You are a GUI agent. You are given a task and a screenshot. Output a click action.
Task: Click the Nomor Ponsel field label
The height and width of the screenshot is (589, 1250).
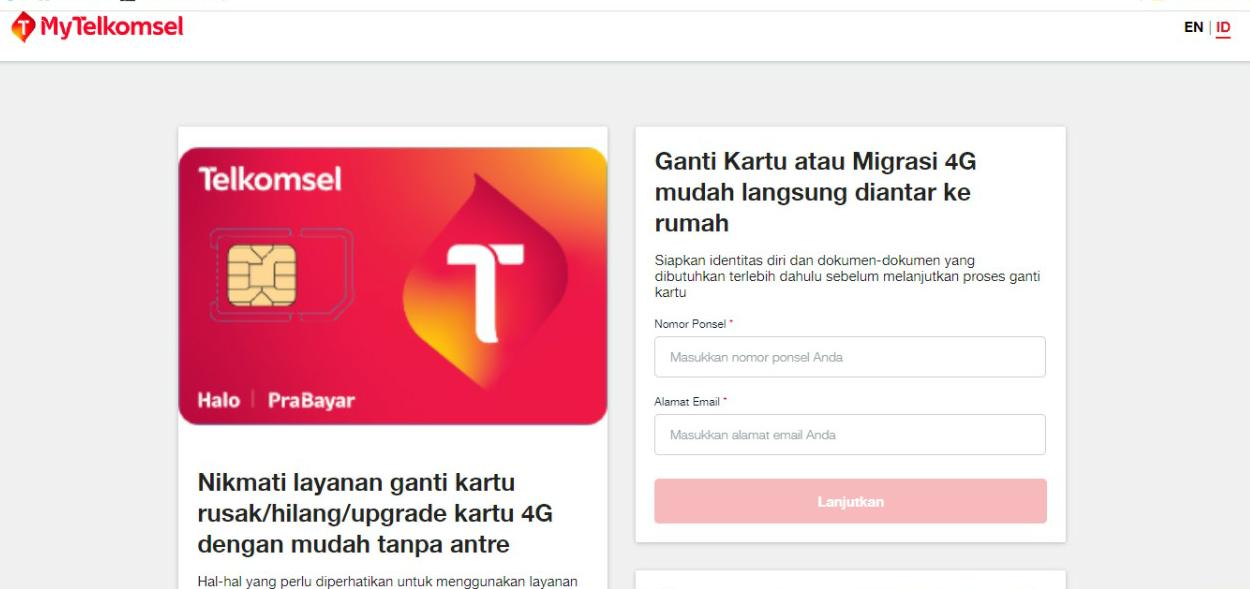point(689,323)
